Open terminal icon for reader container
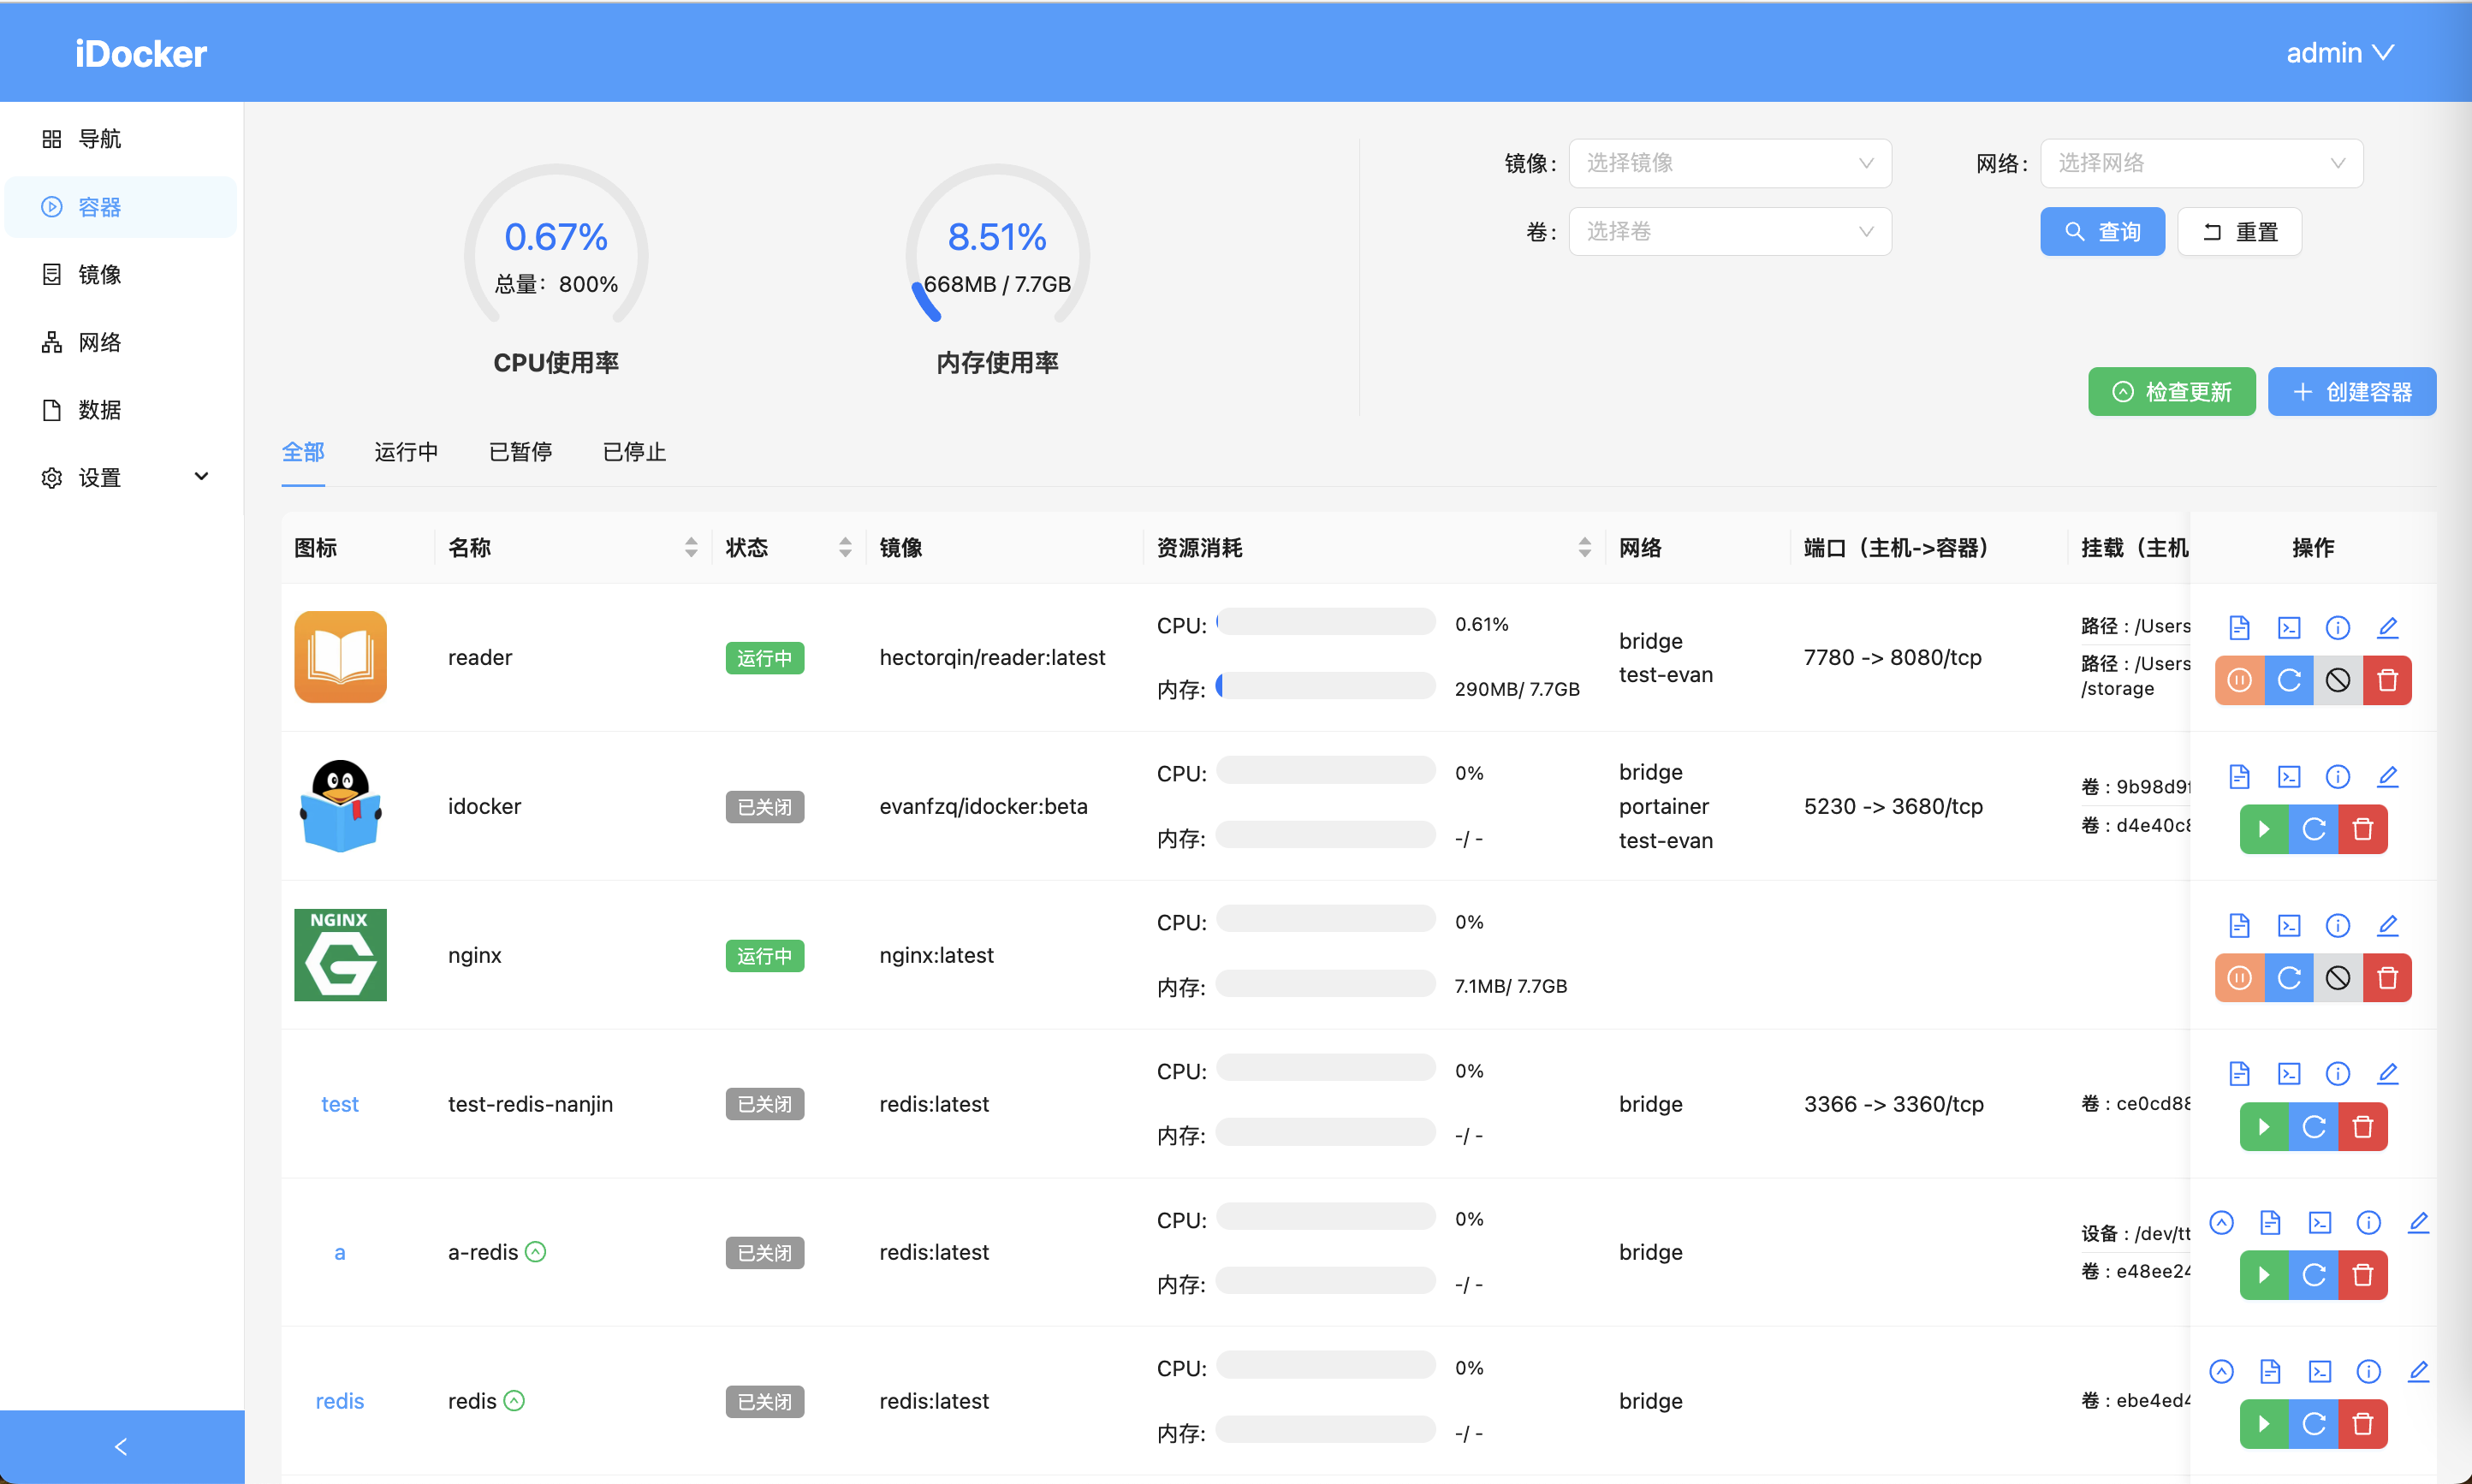The height and width of the screenshot is (1484, 2472). click(x=2288, y=627)
